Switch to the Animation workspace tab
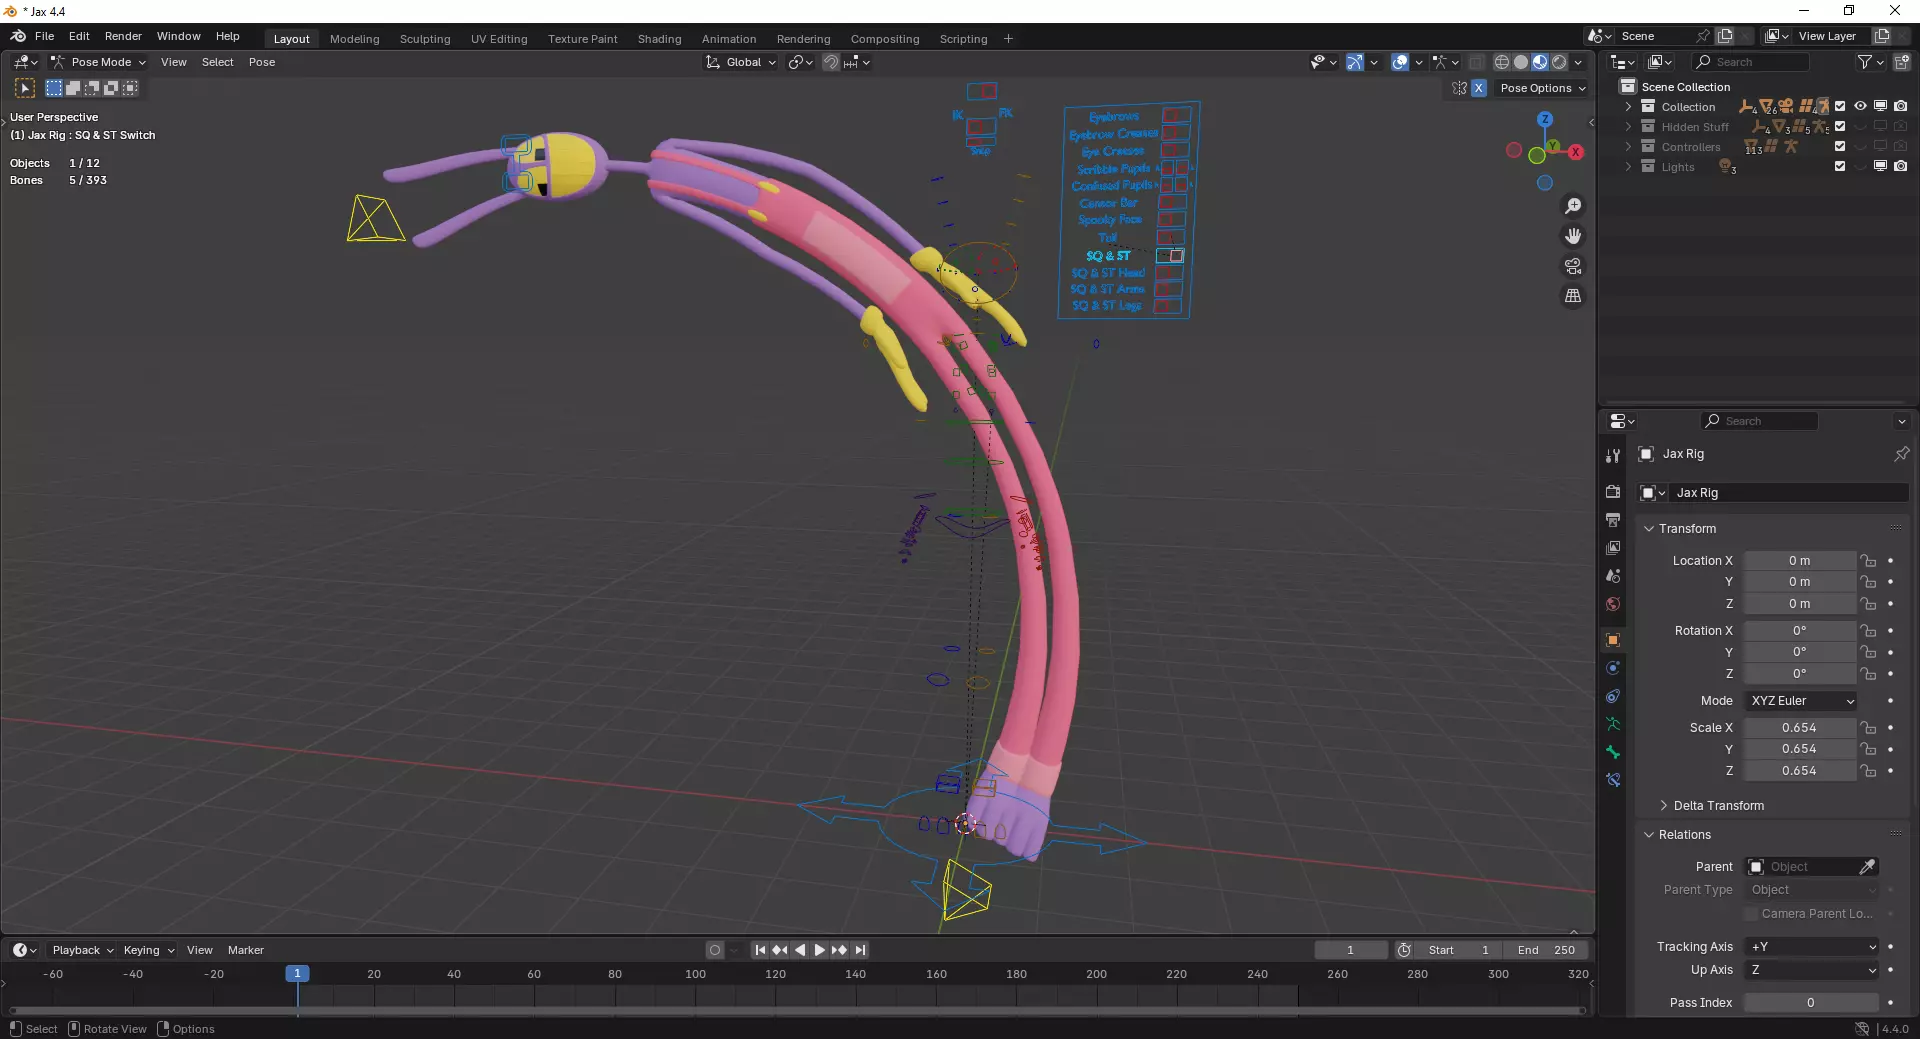1920x1039 pixels. (728, 39)
